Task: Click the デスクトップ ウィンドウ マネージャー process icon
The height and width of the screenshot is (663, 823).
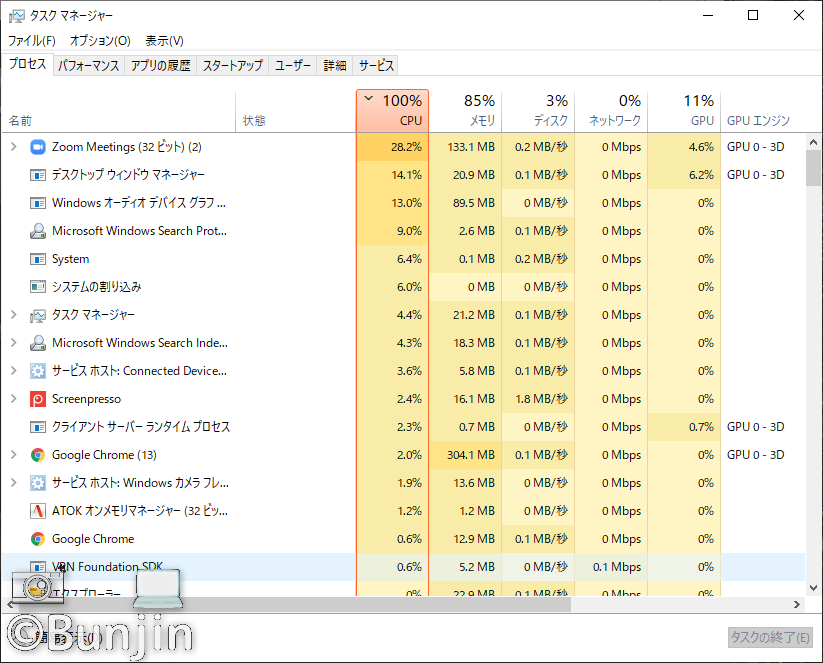Action: pyautogui.click(x=37, y=175)
